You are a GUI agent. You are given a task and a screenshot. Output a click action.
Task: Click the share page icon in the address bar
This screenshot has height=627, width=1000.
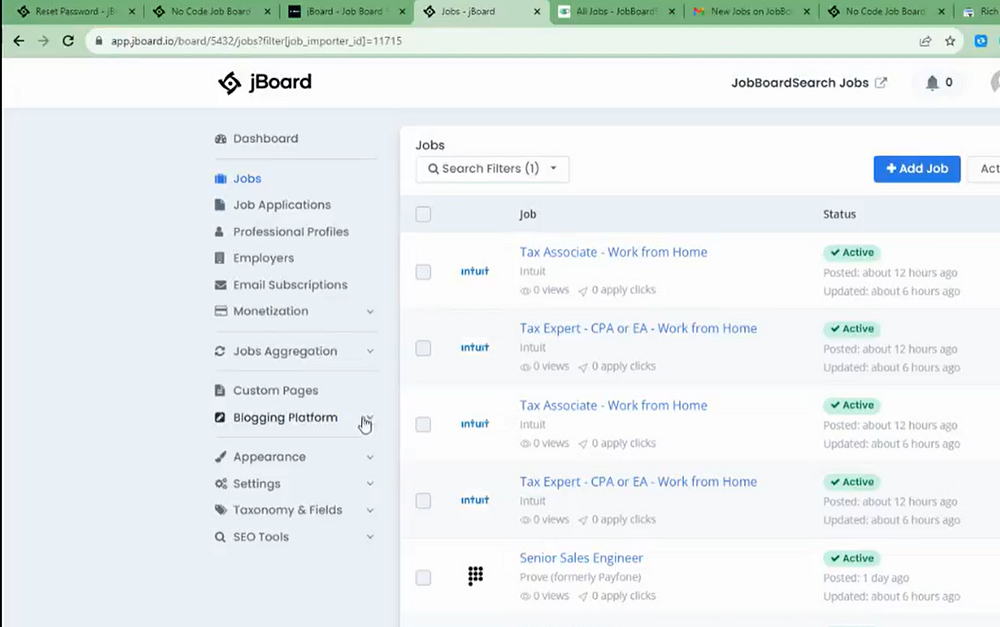(x=925, y=41)
